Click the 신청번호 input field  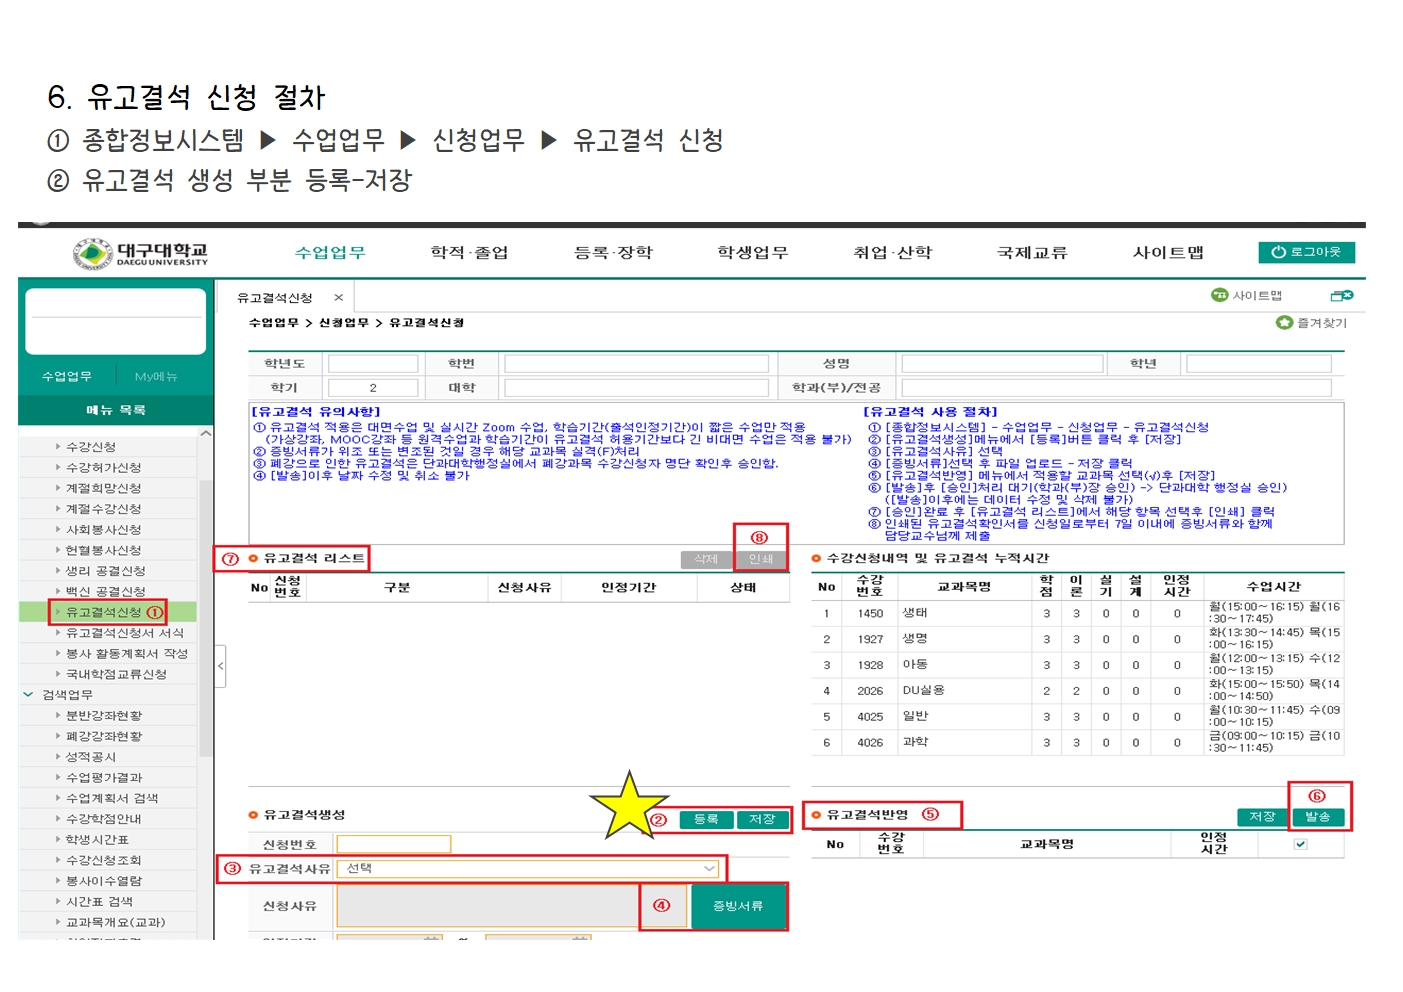(393, 845)
